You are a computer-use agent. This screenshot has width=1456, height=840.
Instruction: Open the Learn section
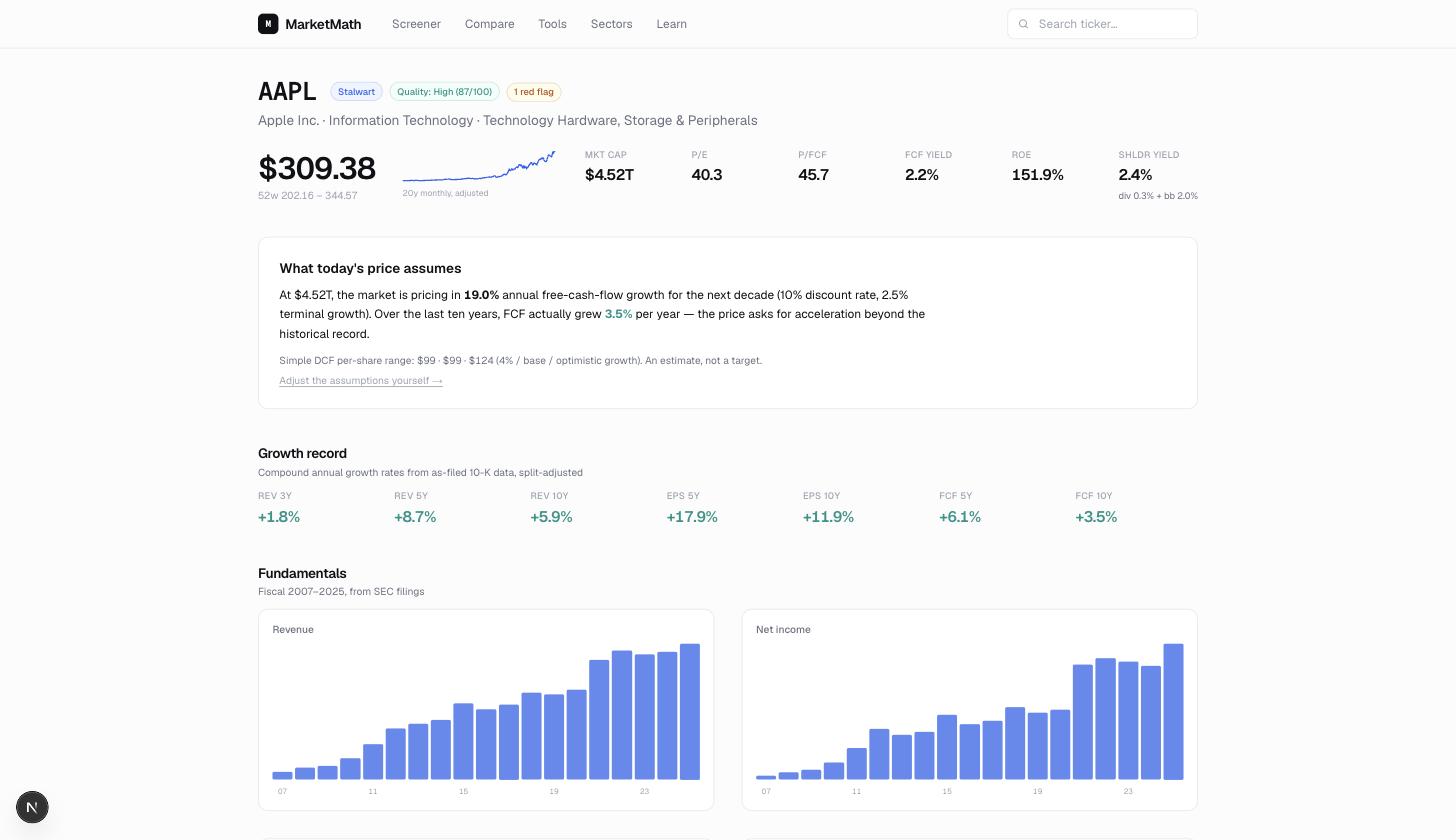671,24
